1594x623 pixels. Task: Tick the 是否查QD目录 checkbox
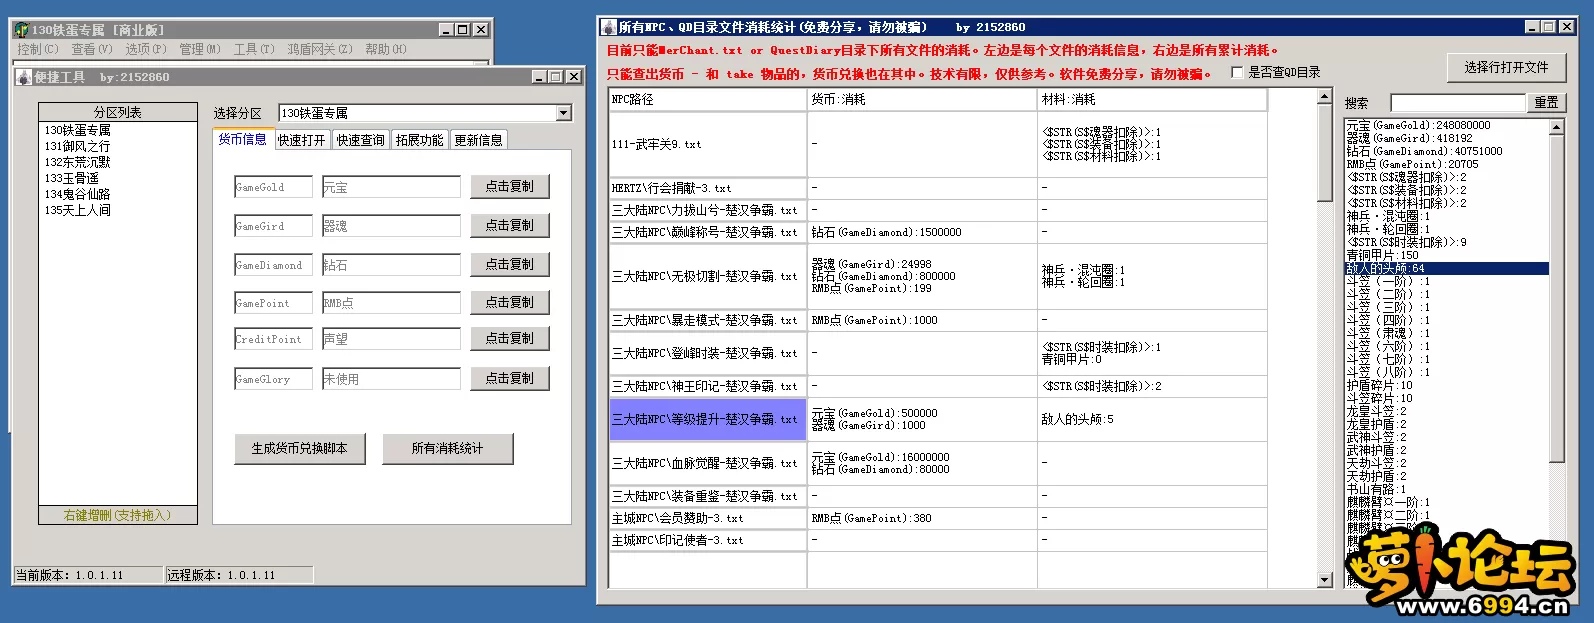coord(1238,72)
